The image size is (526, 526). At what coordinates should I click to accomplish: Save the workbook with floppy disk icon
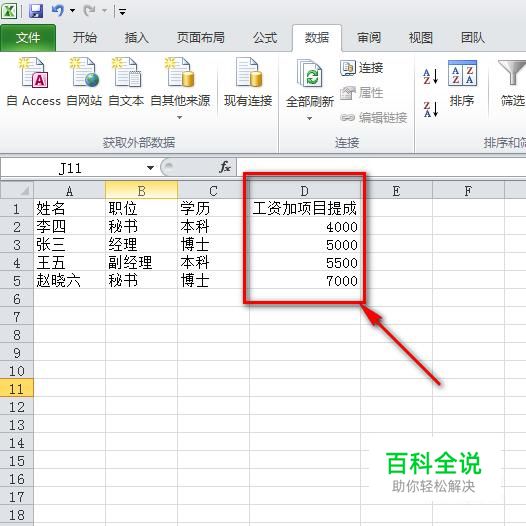(36, 11)
